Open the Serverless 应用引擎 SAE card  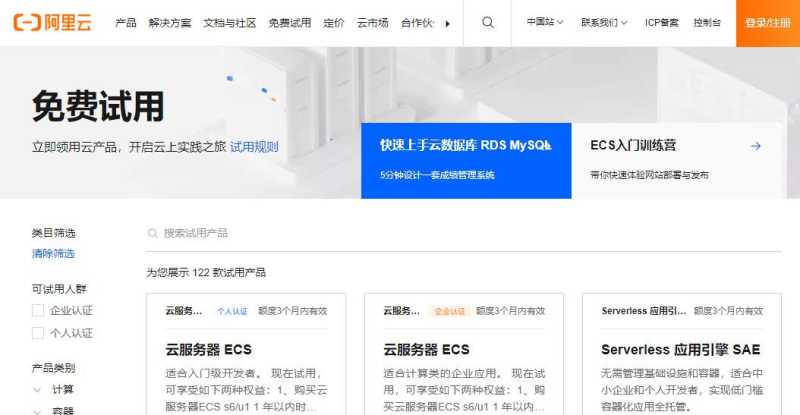[x=682, y=354]
